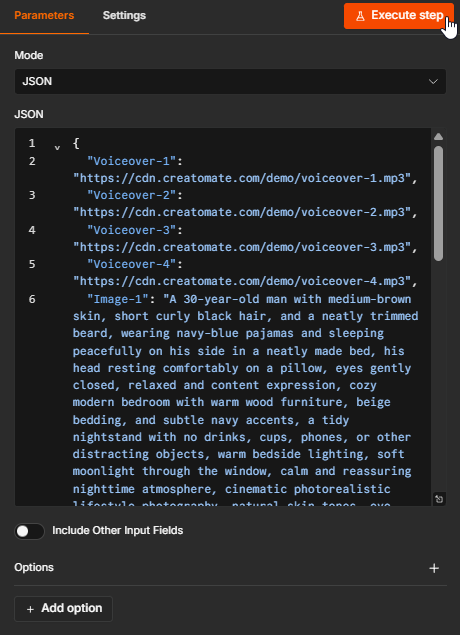This screenshot has height=635, width=460.
Task: Click the "Image-1" key in the JSON
Action: pos(118,299)
